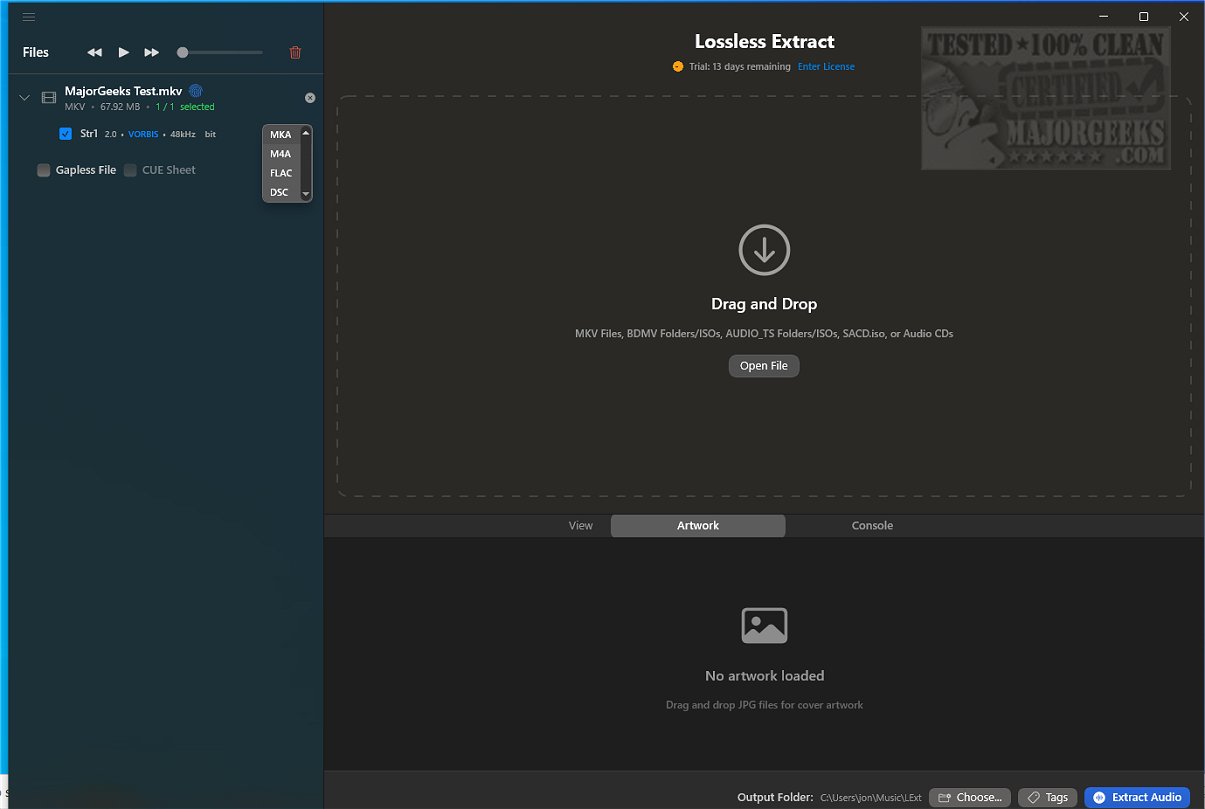The height and width of the screenshot is (809, 1205).
Task: Select M4A output format in list
Action: coord(281,154)
